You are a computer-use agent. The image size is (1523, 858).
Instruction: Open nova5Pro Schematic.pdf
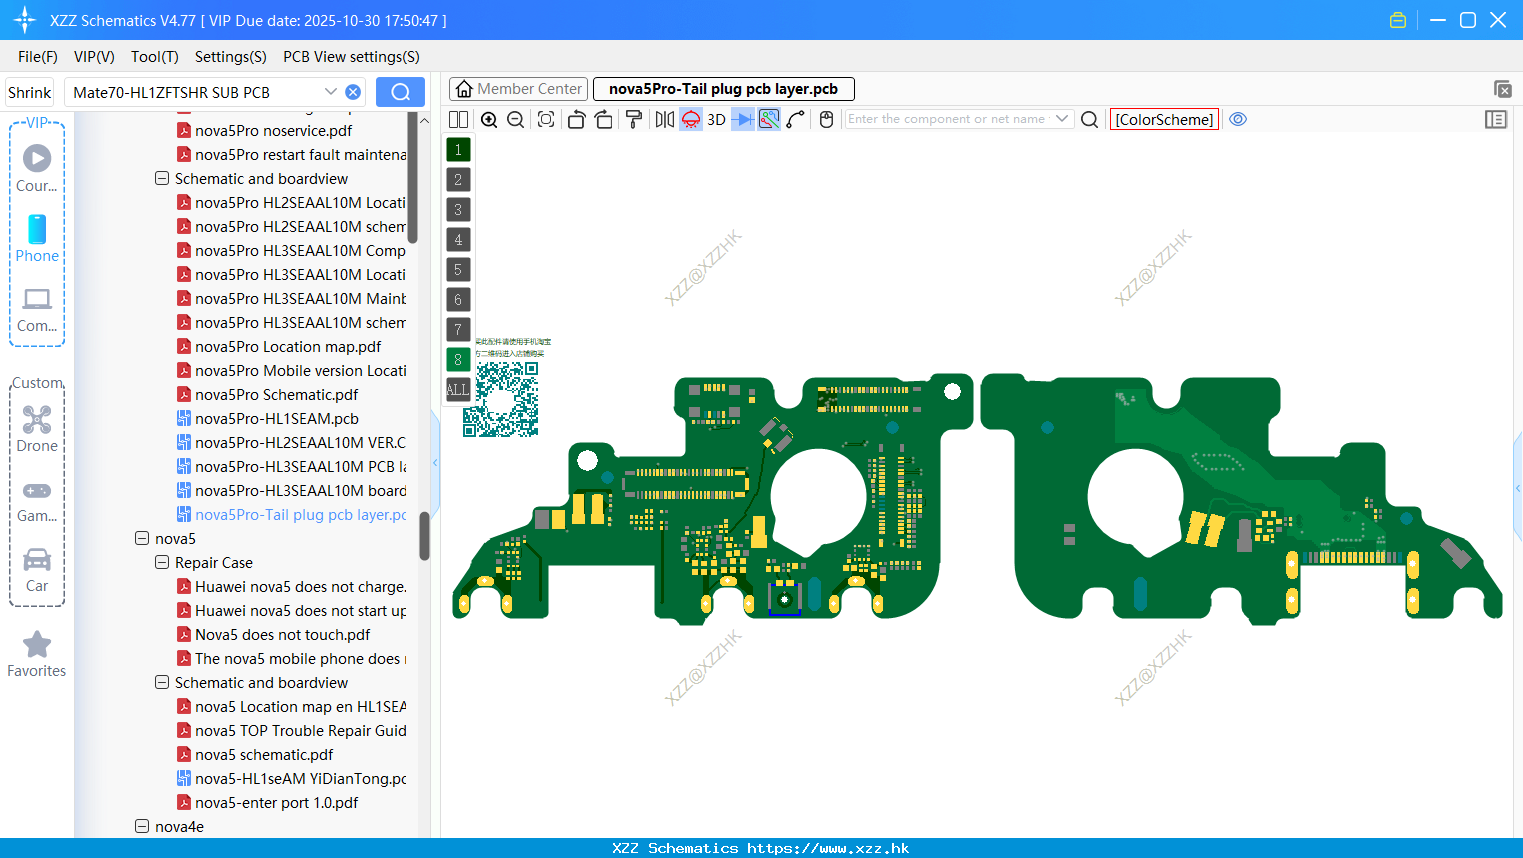(276, 394)
